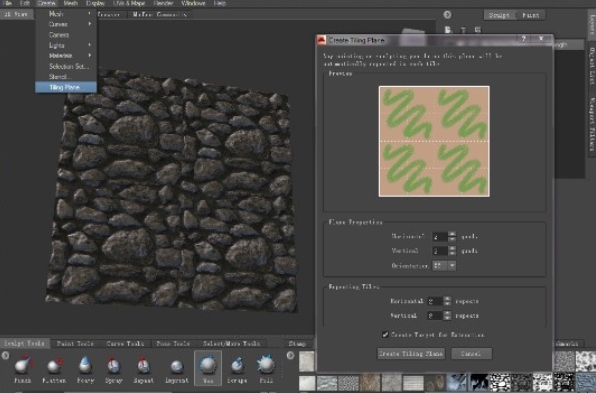Viewport: 596px width, 393px height.
Task: Open the Edit menu
Action: (25, 3)
